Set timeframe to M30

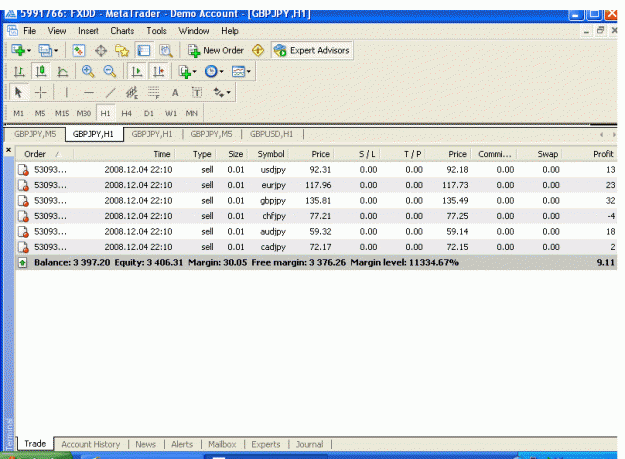click(84, 114)
